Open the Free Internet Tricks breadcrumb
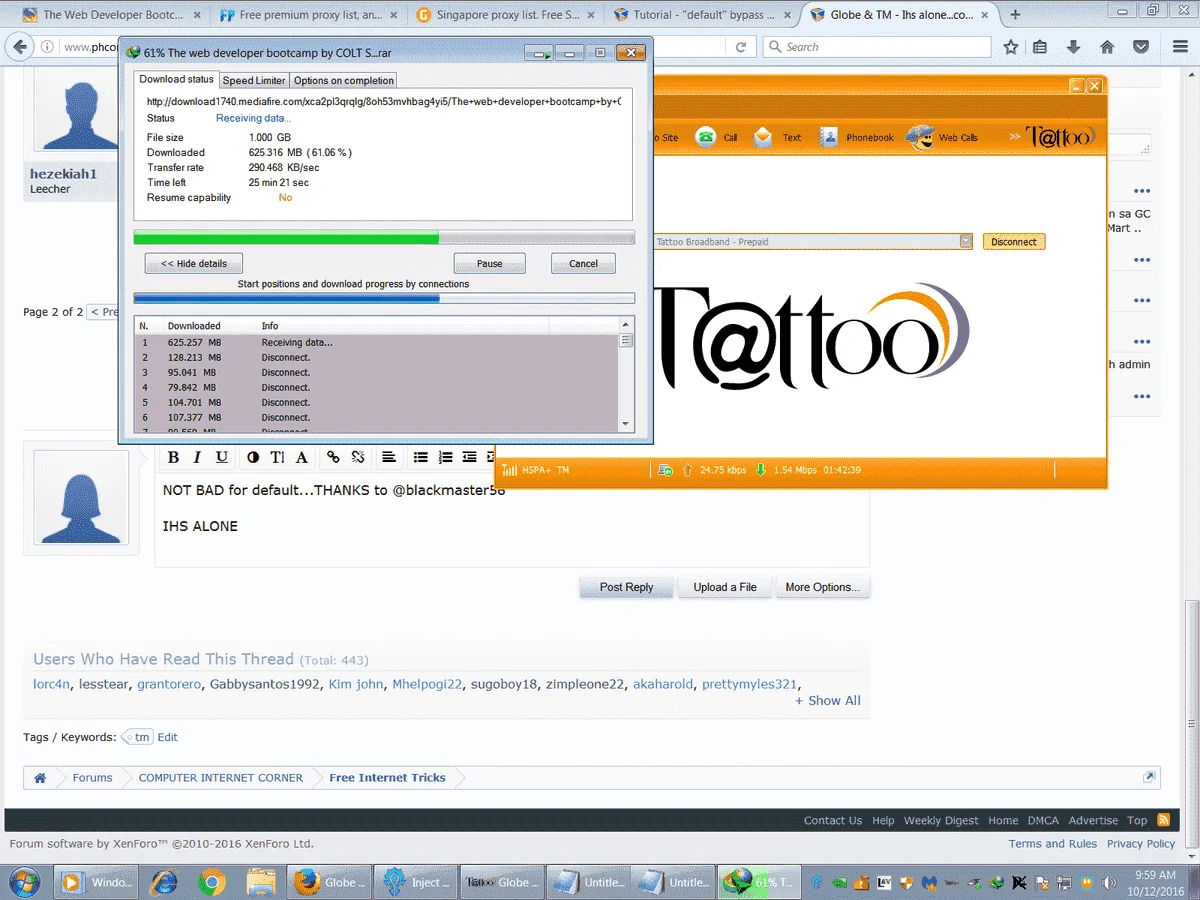 (x=387, y=777)
